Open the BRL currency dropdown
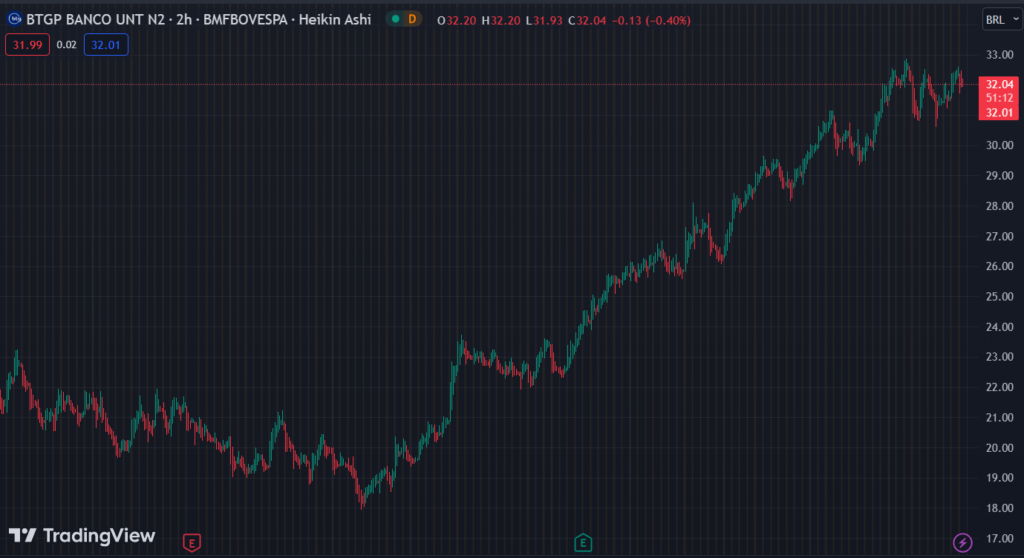The width and height of the screenshot is (1024, 558). pyautogui.click(x=1002, y=20)
